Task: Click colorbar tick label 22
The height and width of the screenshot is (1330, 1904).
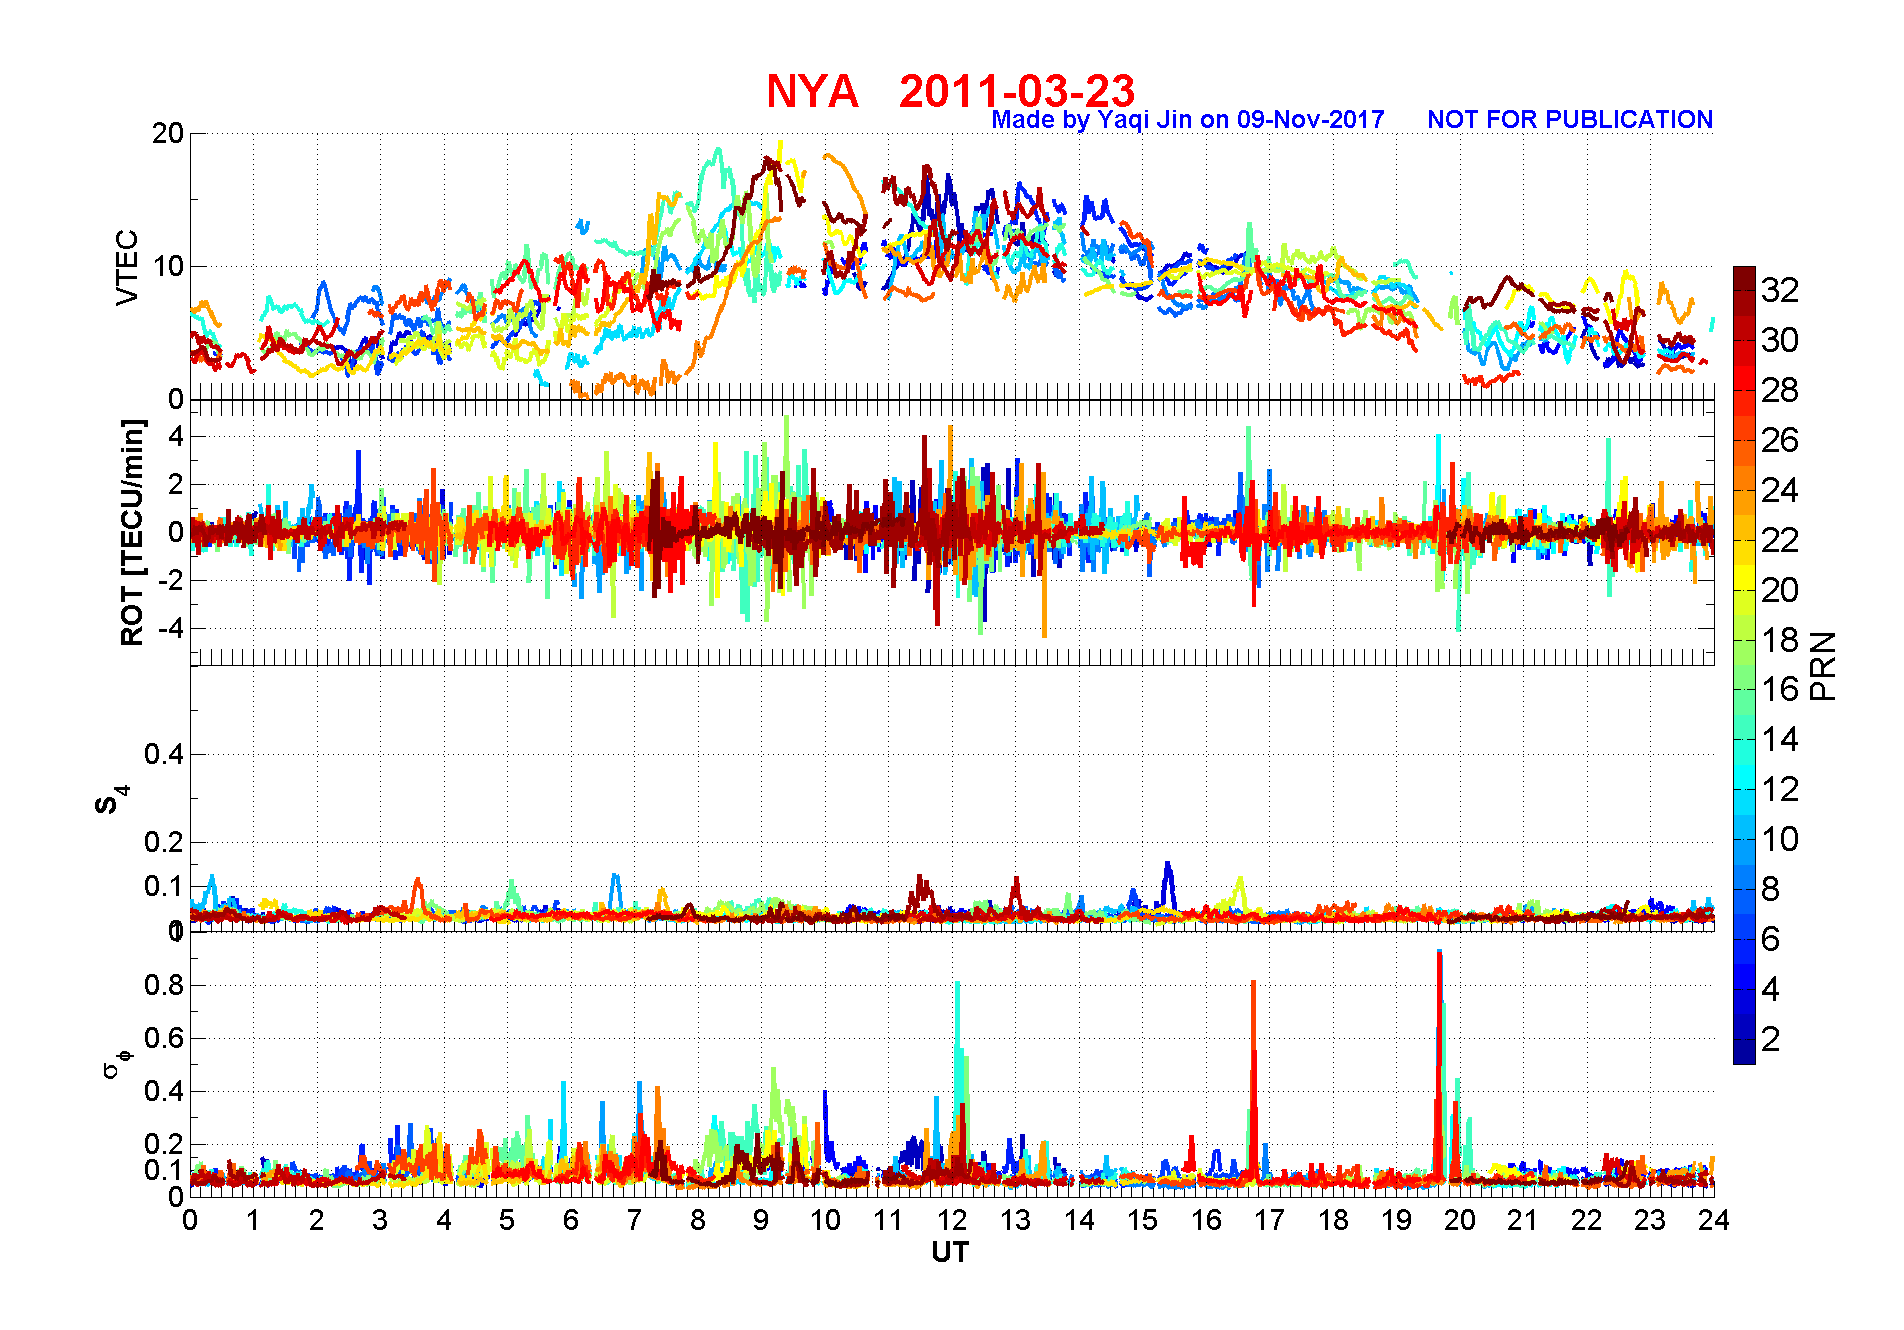Action: (x=1780, y=540)
